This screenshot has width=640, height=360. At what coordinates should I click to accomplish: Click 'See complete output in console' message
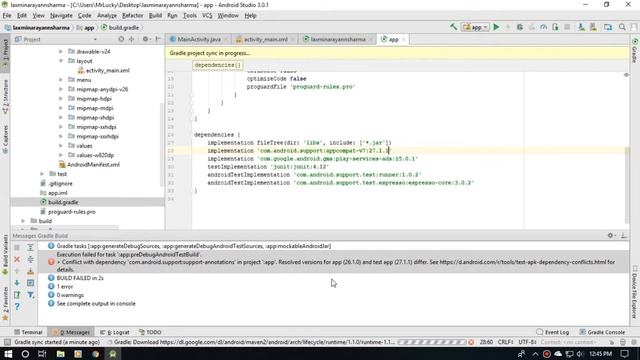pyautogui.click(x=96, y=303)
